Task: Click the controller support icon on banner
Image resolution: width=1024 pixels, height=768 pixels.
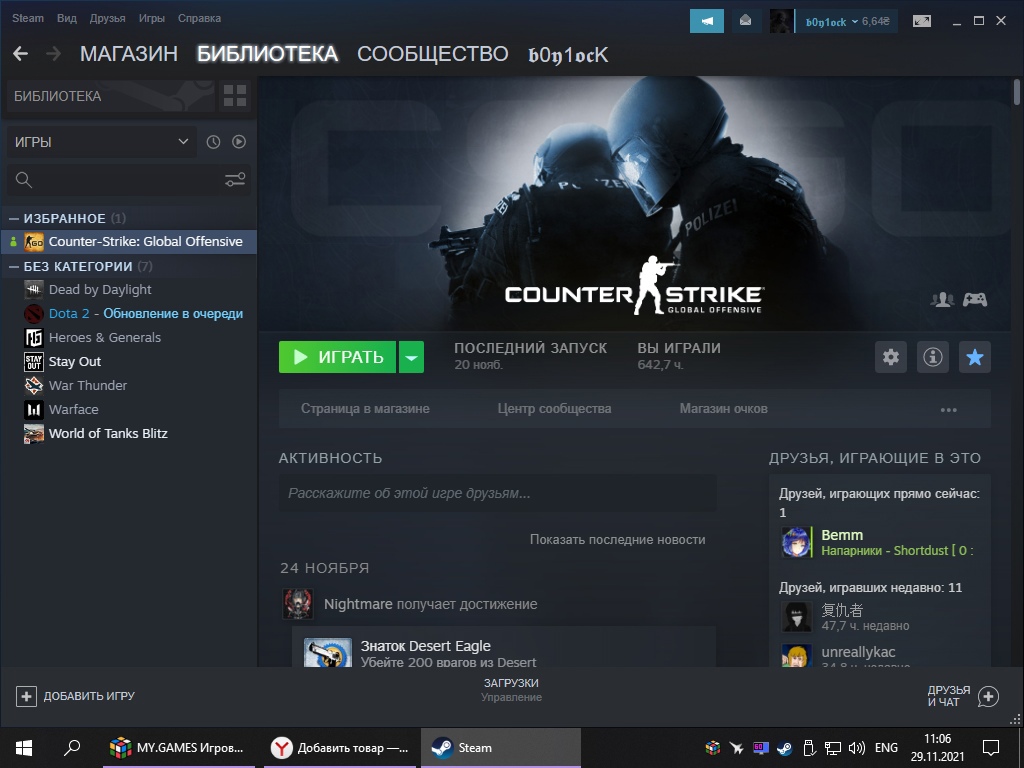Action: coord(975,300)
